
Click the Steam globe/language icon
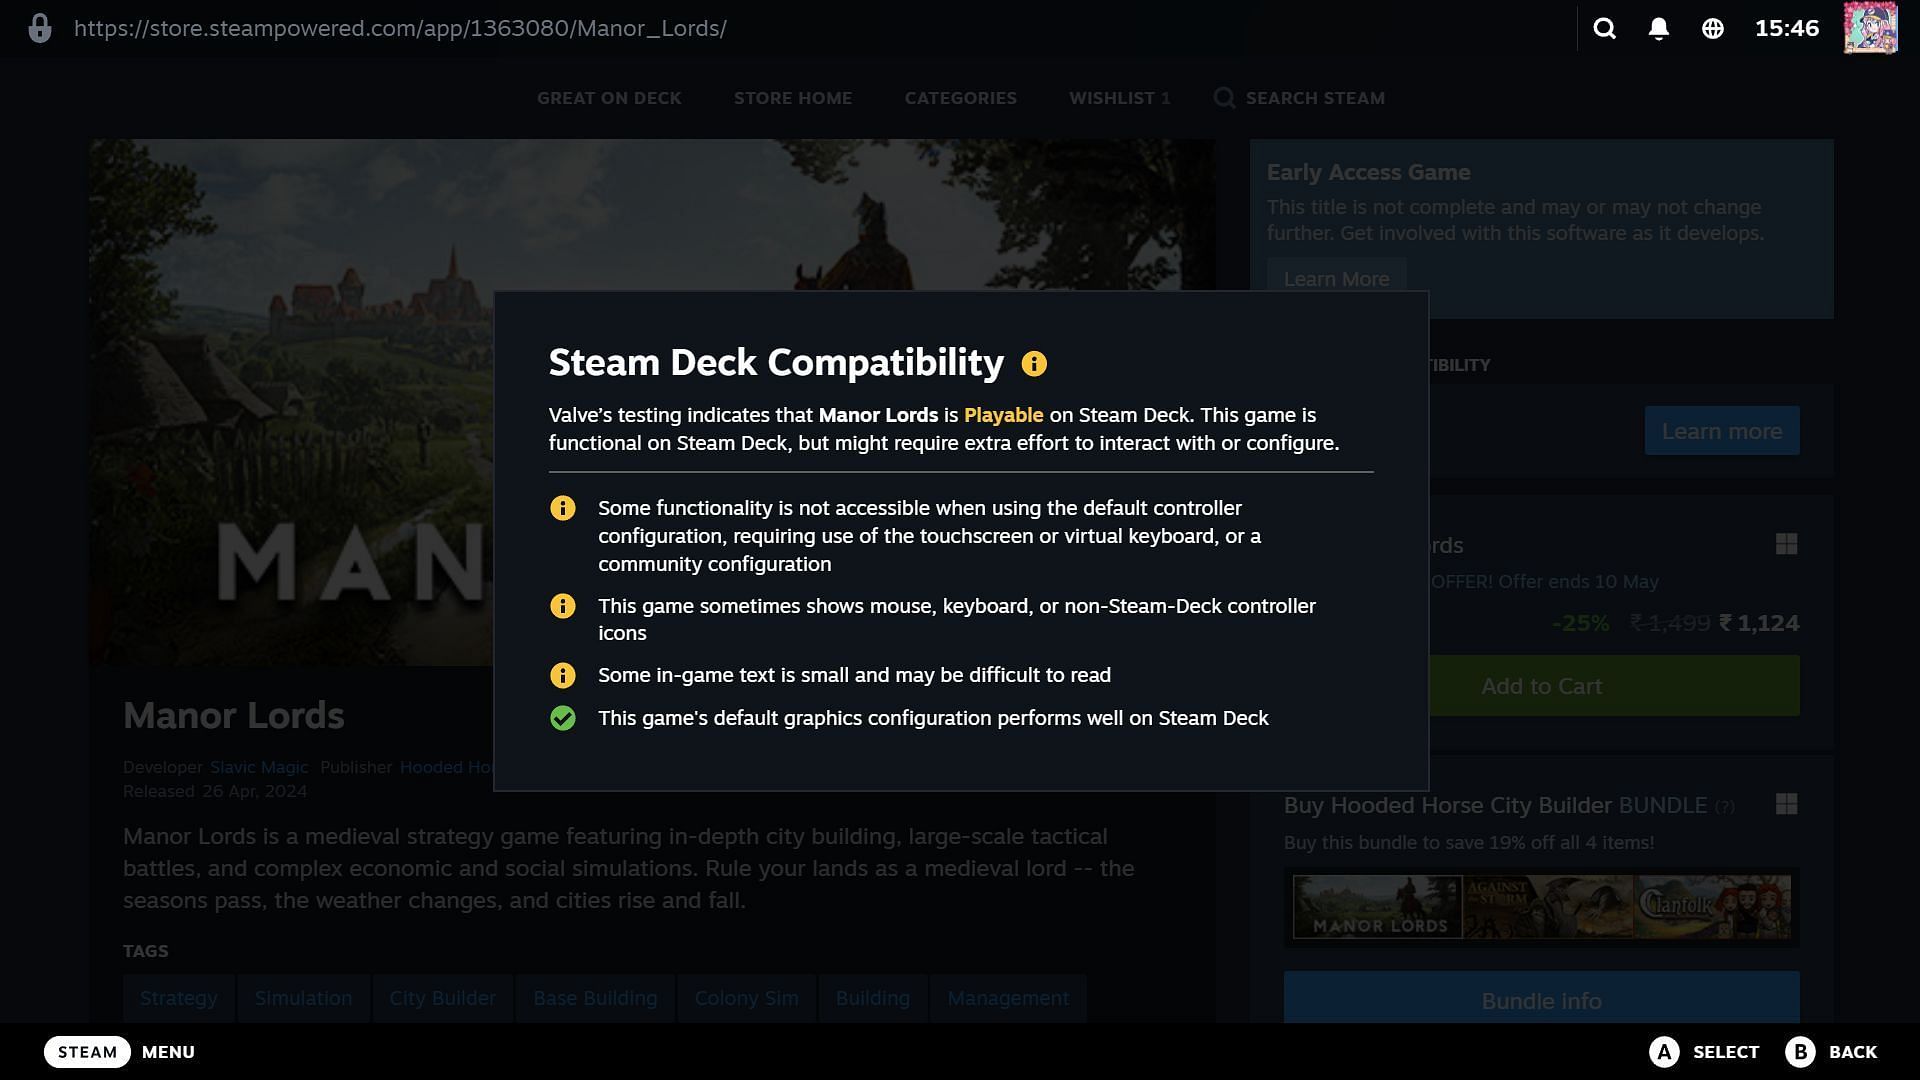pos(1713,28)
